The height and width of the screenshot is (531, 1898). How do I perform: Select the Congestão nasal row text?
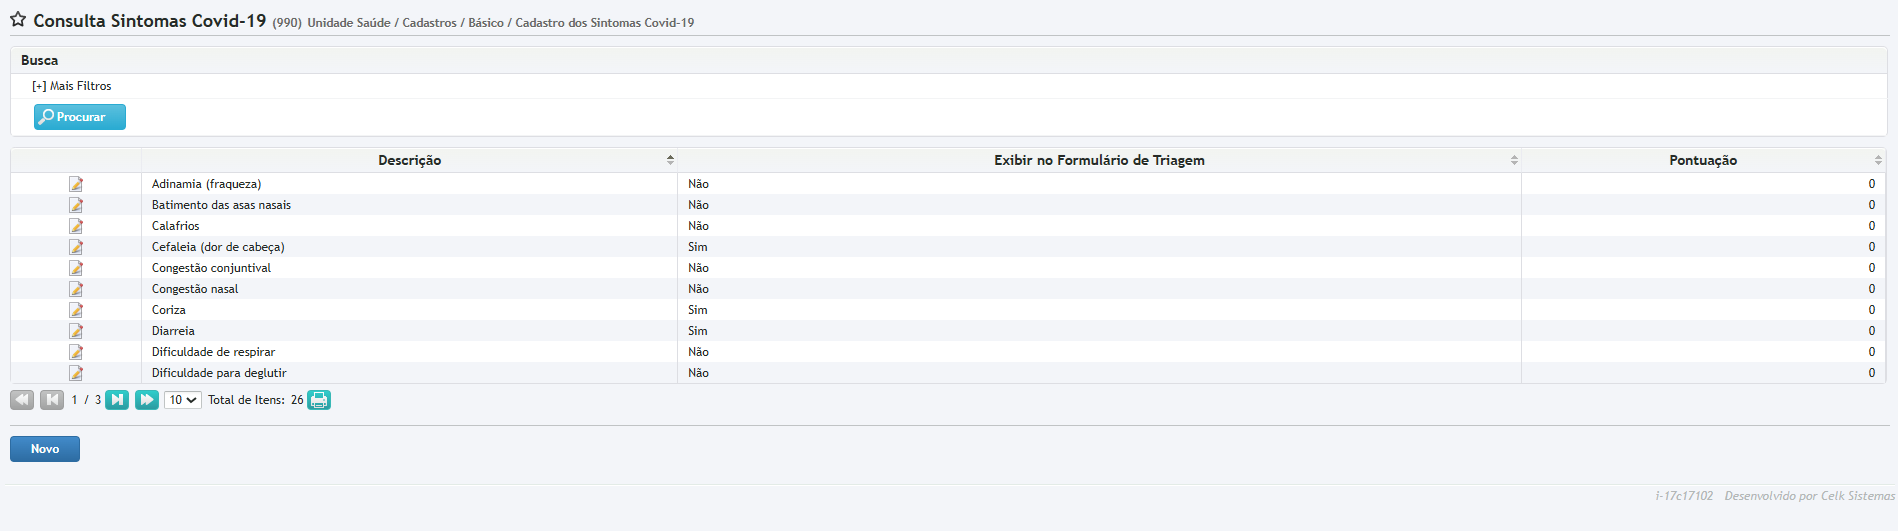(x=195, y=289)
